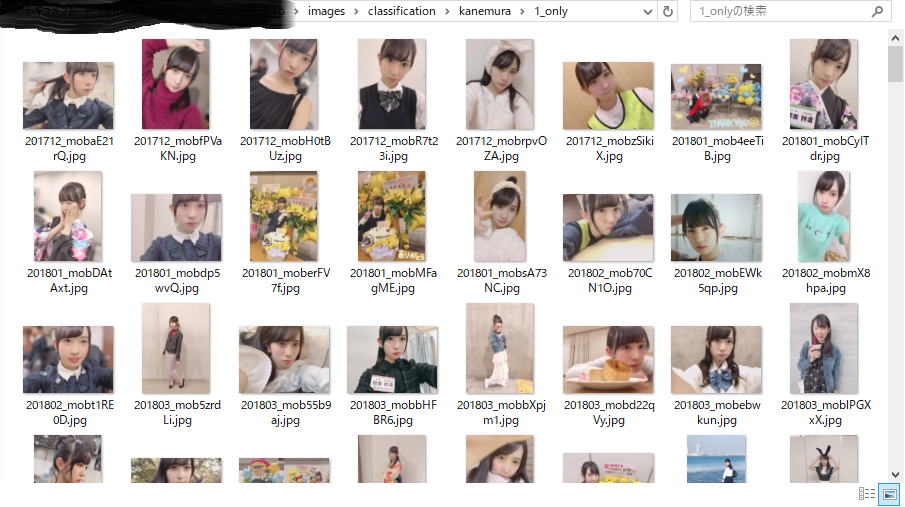
Task: Click filename text 201803_mob5zrdLi.jpg
Action: tap(177, 412)
